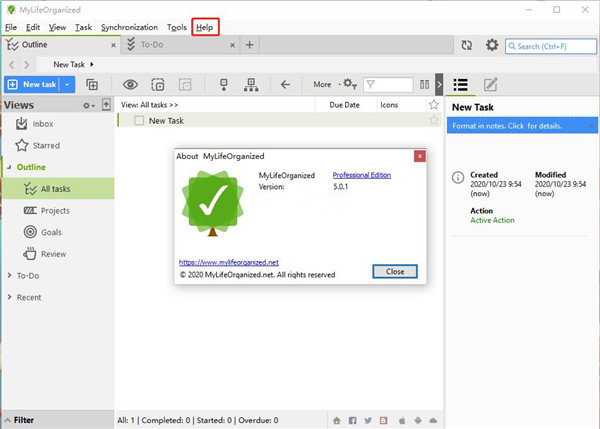Close the Outline tab
This screenshot has width=600, height=429.
[113, 45]
